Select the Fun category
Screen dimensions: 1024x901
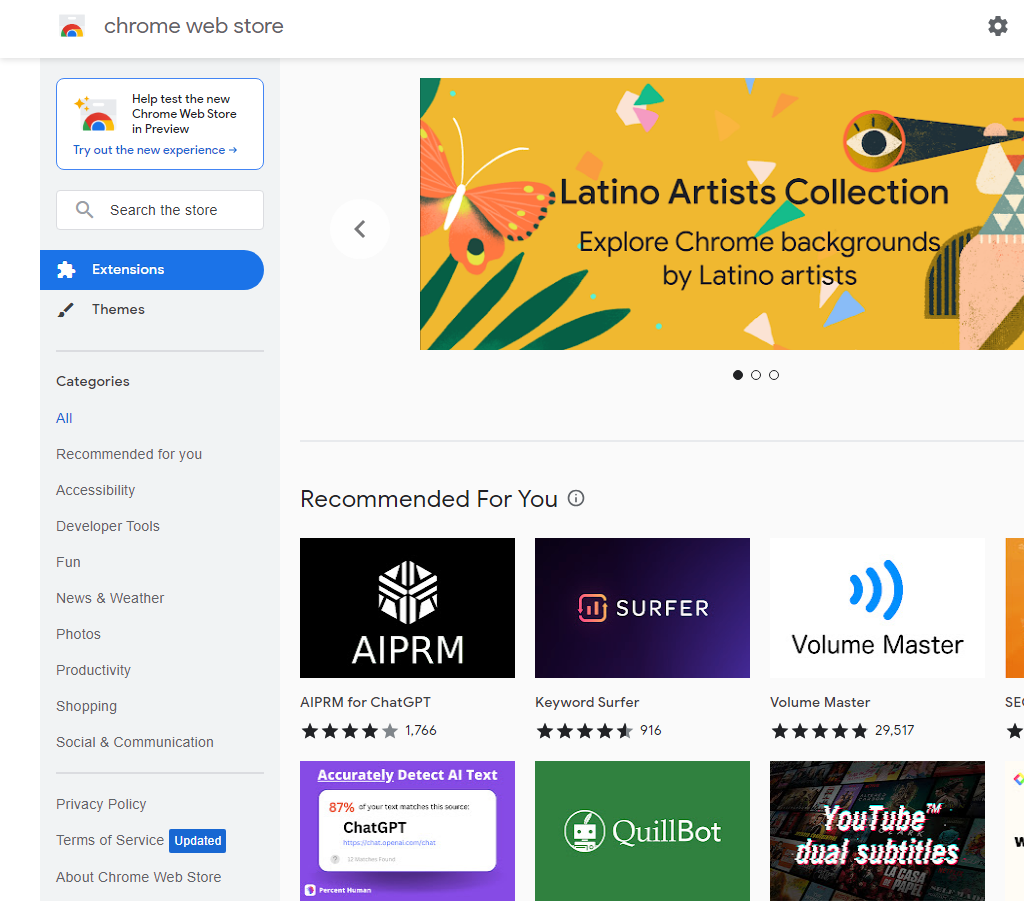coord(68,561)
